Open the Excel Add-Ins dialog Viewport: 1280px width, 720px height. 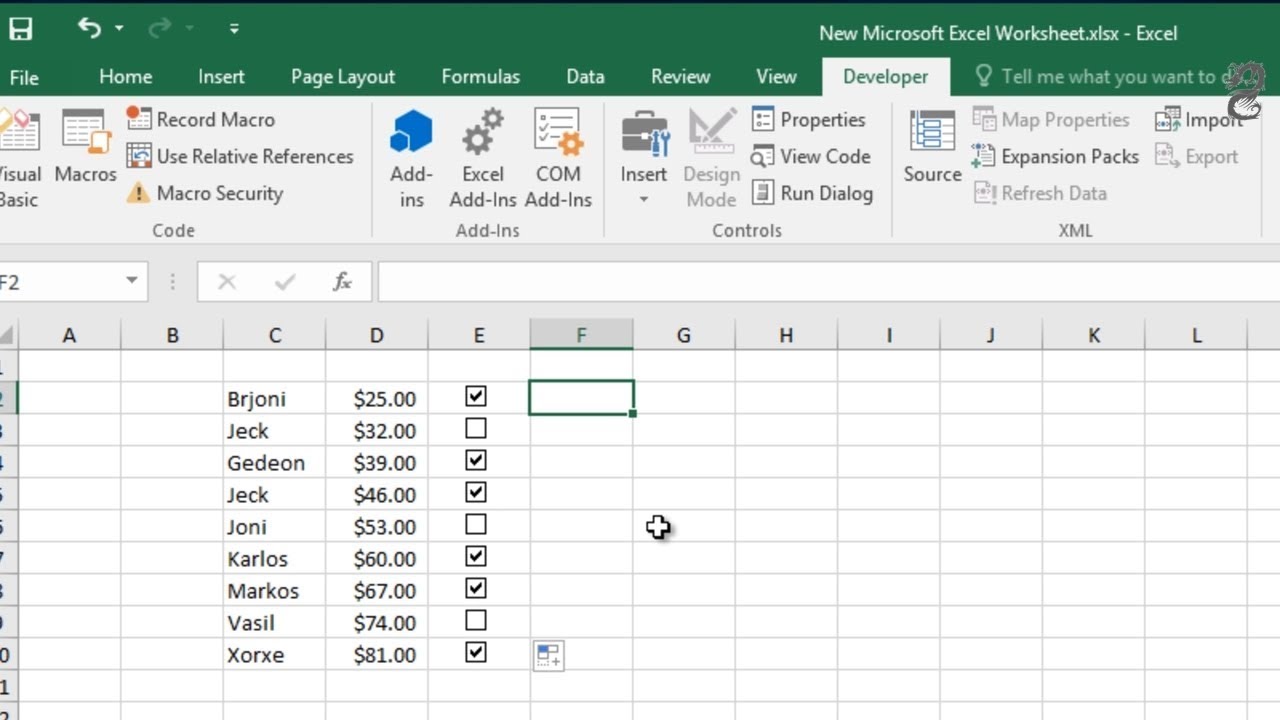coord(482,159)
